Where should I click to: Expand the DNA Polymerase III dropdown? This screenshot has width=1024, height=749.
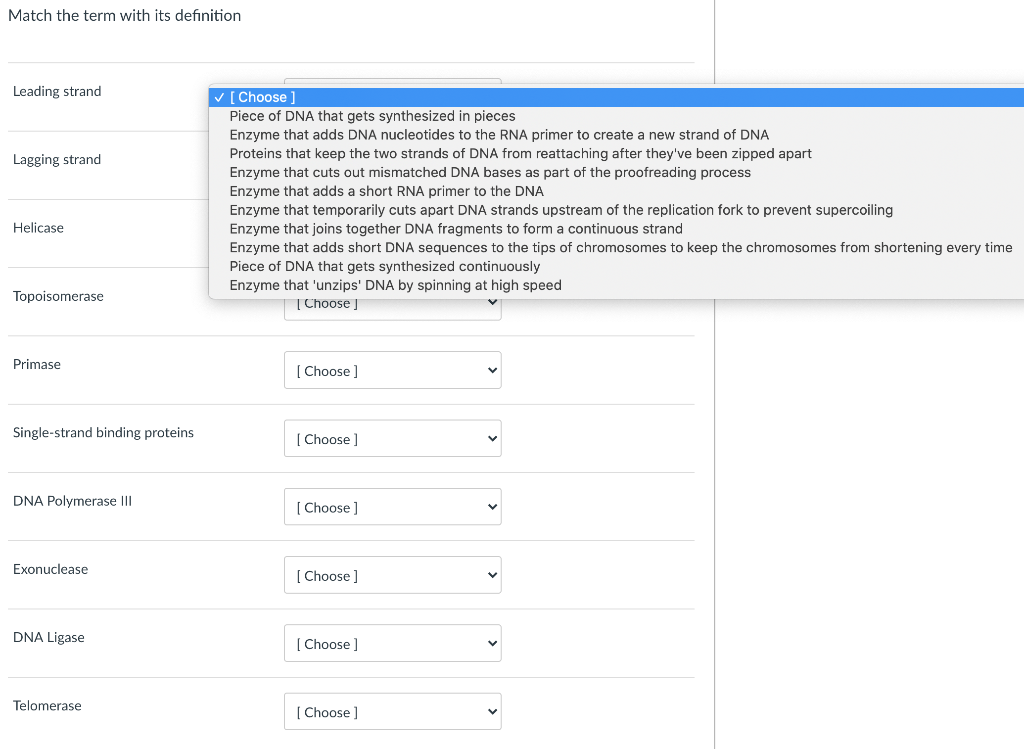pos(392,508)
